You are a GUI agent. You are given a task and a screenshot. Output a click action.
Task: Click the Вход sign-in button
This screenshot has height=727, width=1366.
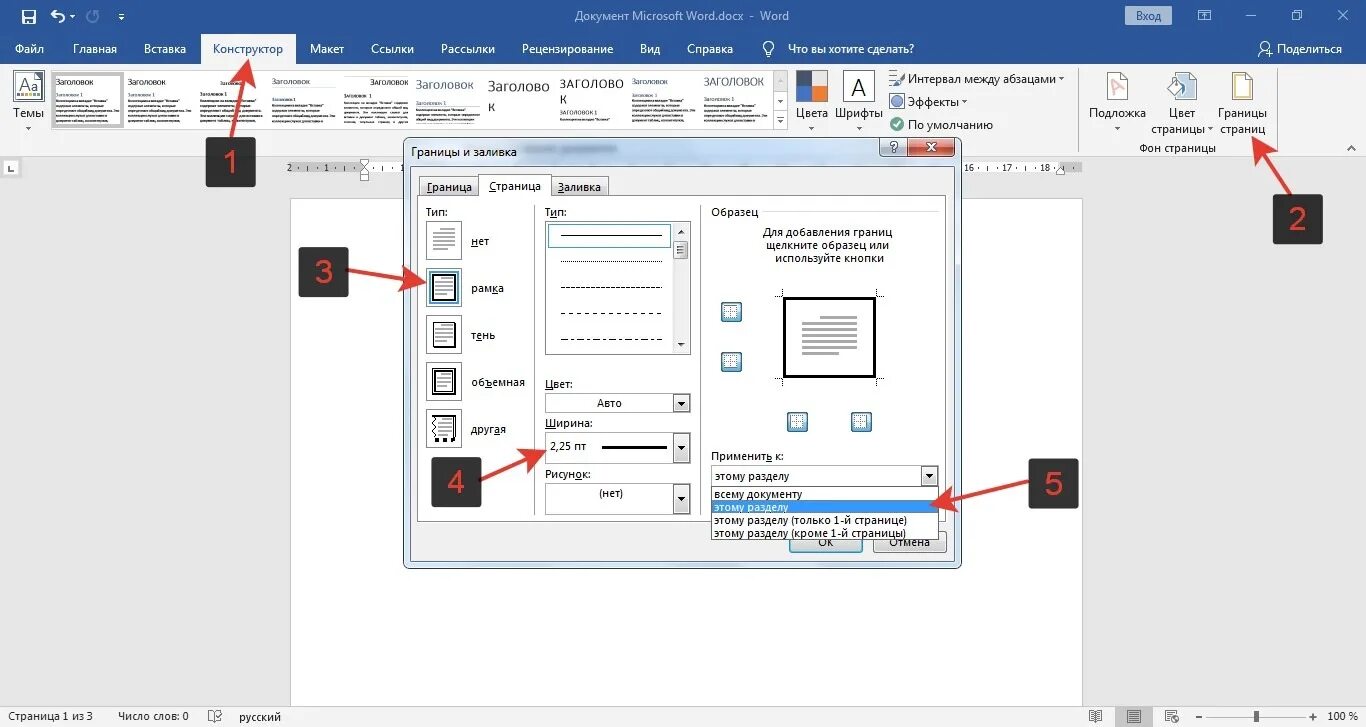click(1149, 16)
